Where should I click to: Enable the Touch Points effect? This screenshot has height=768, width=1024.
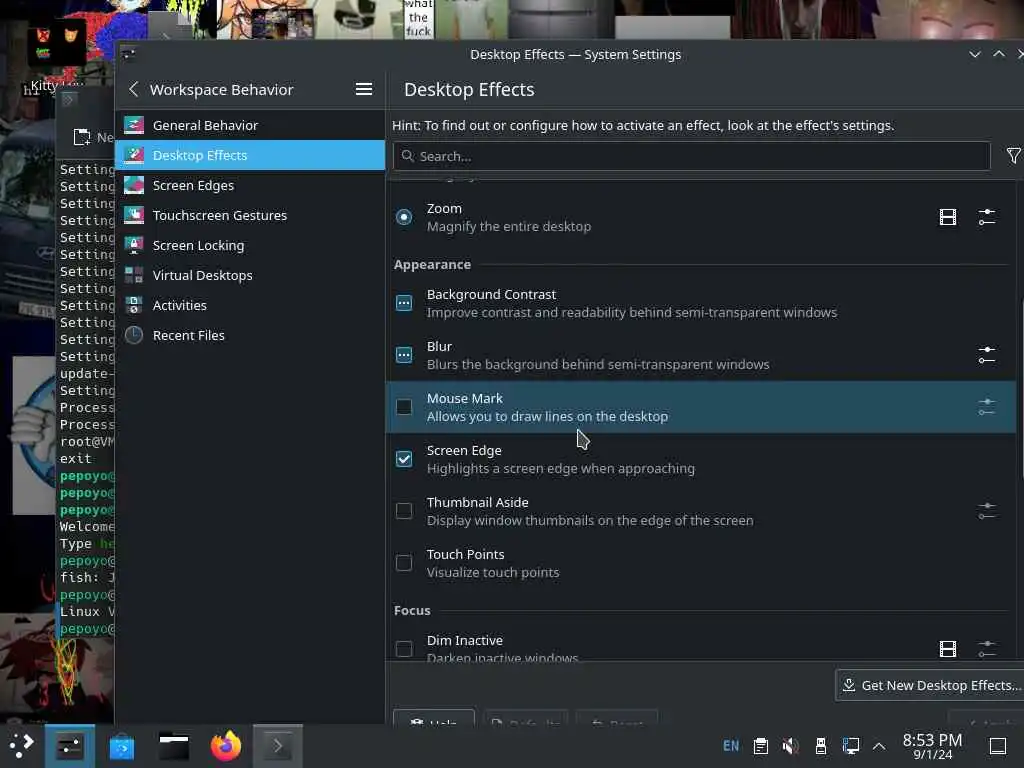click(x=404, y=562)
